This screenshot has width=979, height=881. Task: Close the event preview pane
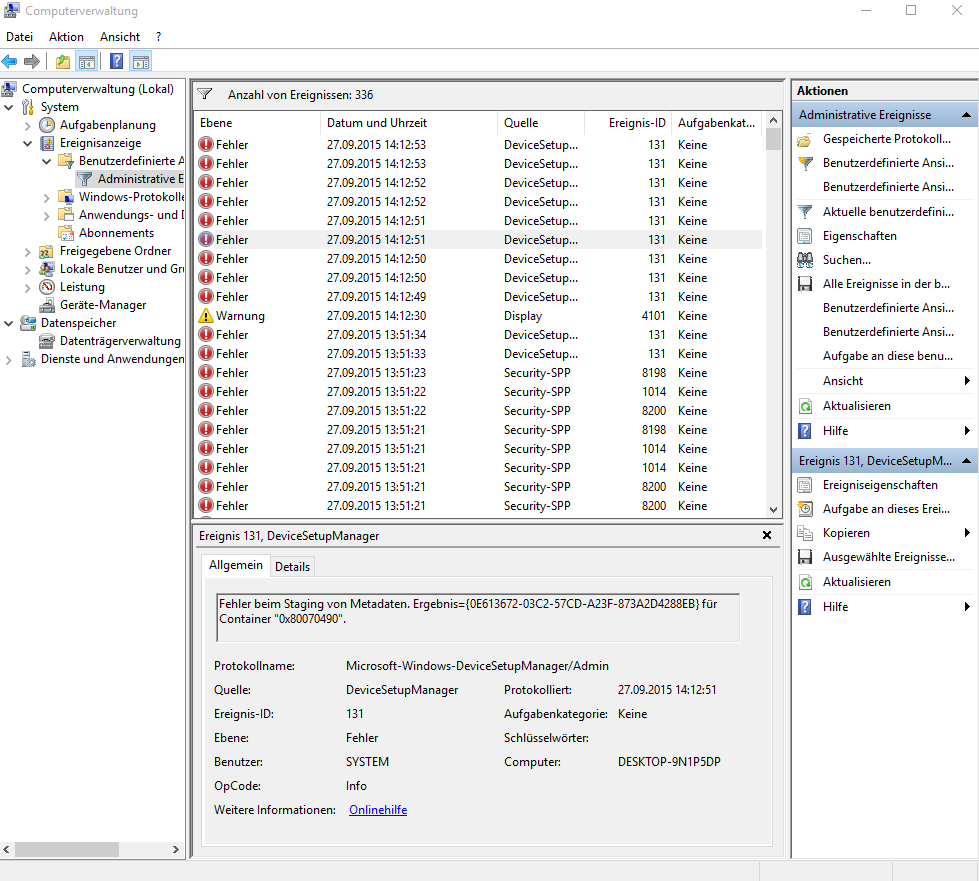tap(767, 535)
